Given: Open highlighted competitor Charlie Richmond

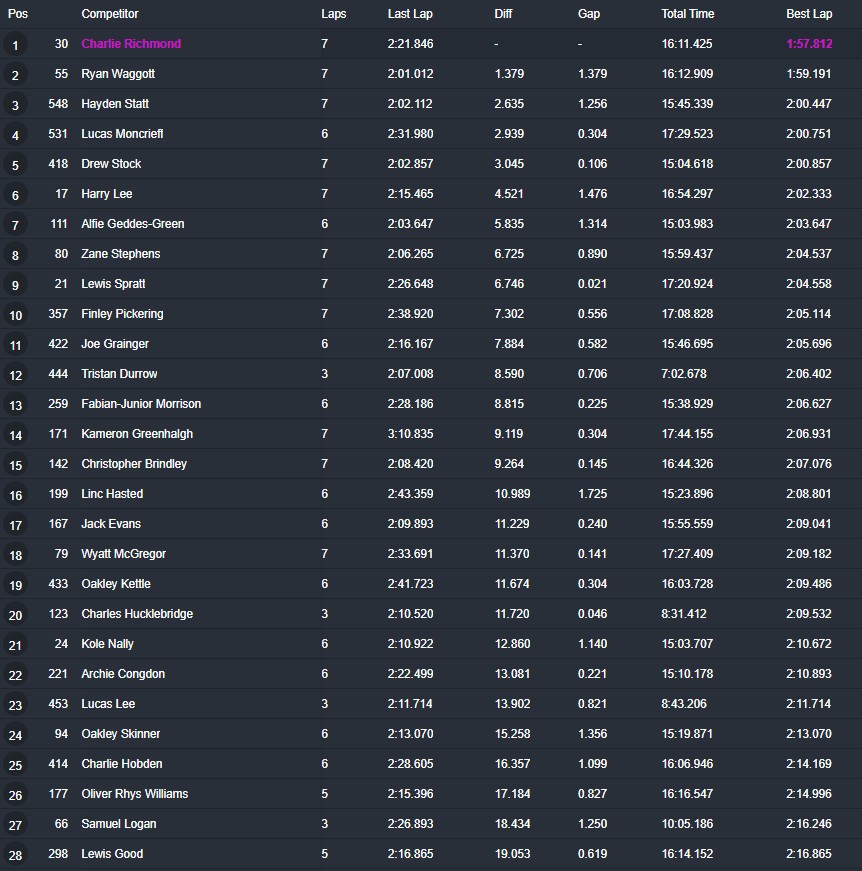Looking at the screenshot, I should 131,44.
